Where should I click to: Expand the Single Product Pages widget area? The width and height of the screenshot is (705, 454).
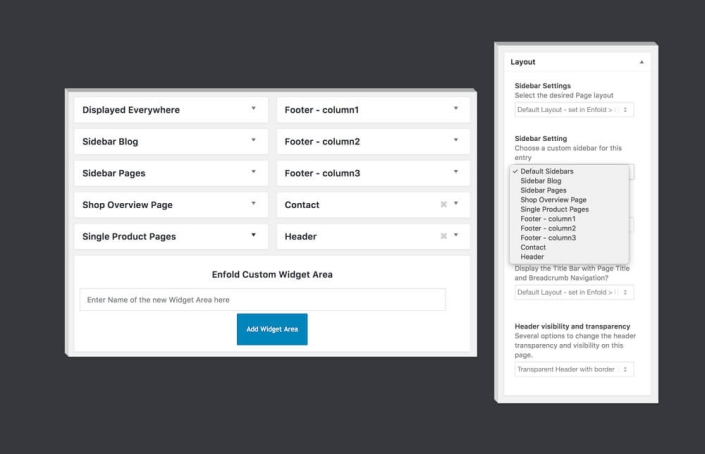pyautogui.click(x=253, y=236)
